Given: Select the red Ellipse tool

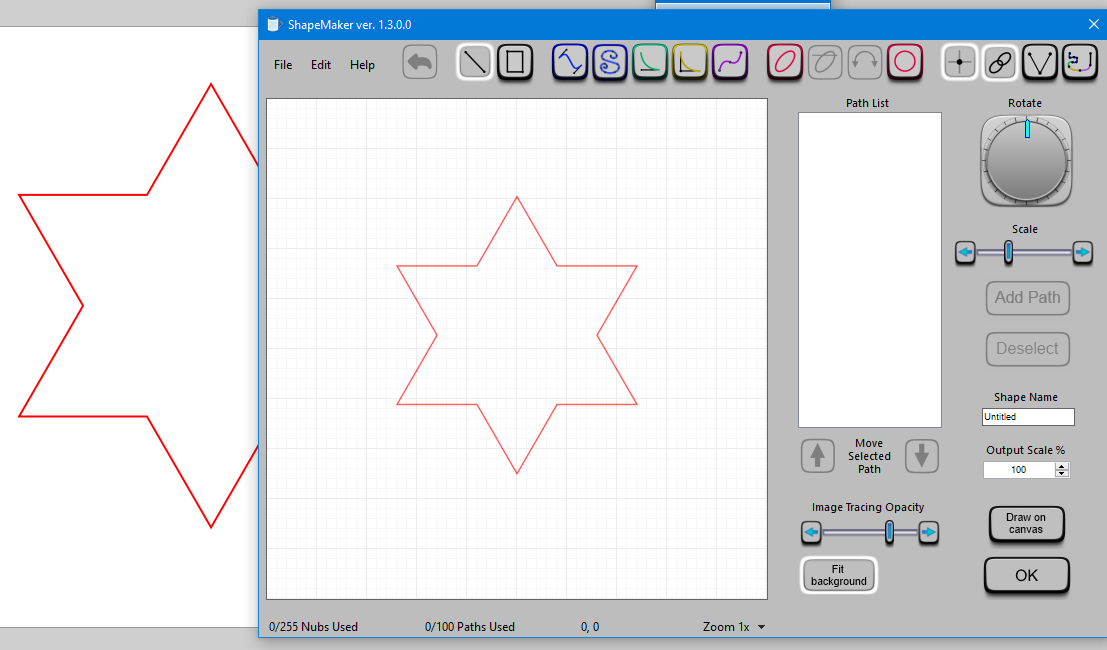Looking at the screenshot, I should click(784, 62).
